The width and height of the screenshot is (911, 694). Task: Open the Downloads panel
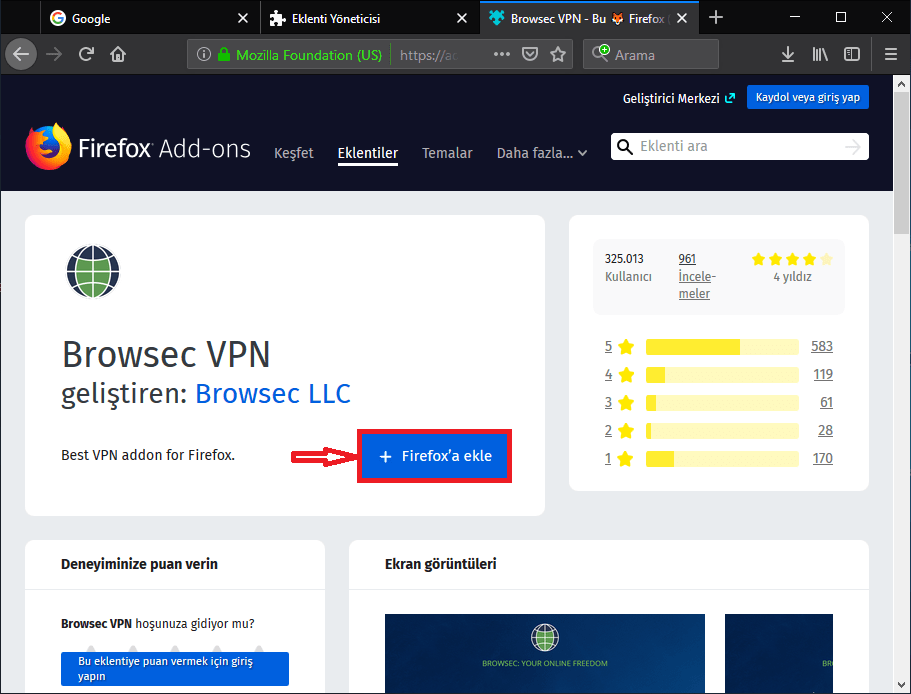[788, 55]
